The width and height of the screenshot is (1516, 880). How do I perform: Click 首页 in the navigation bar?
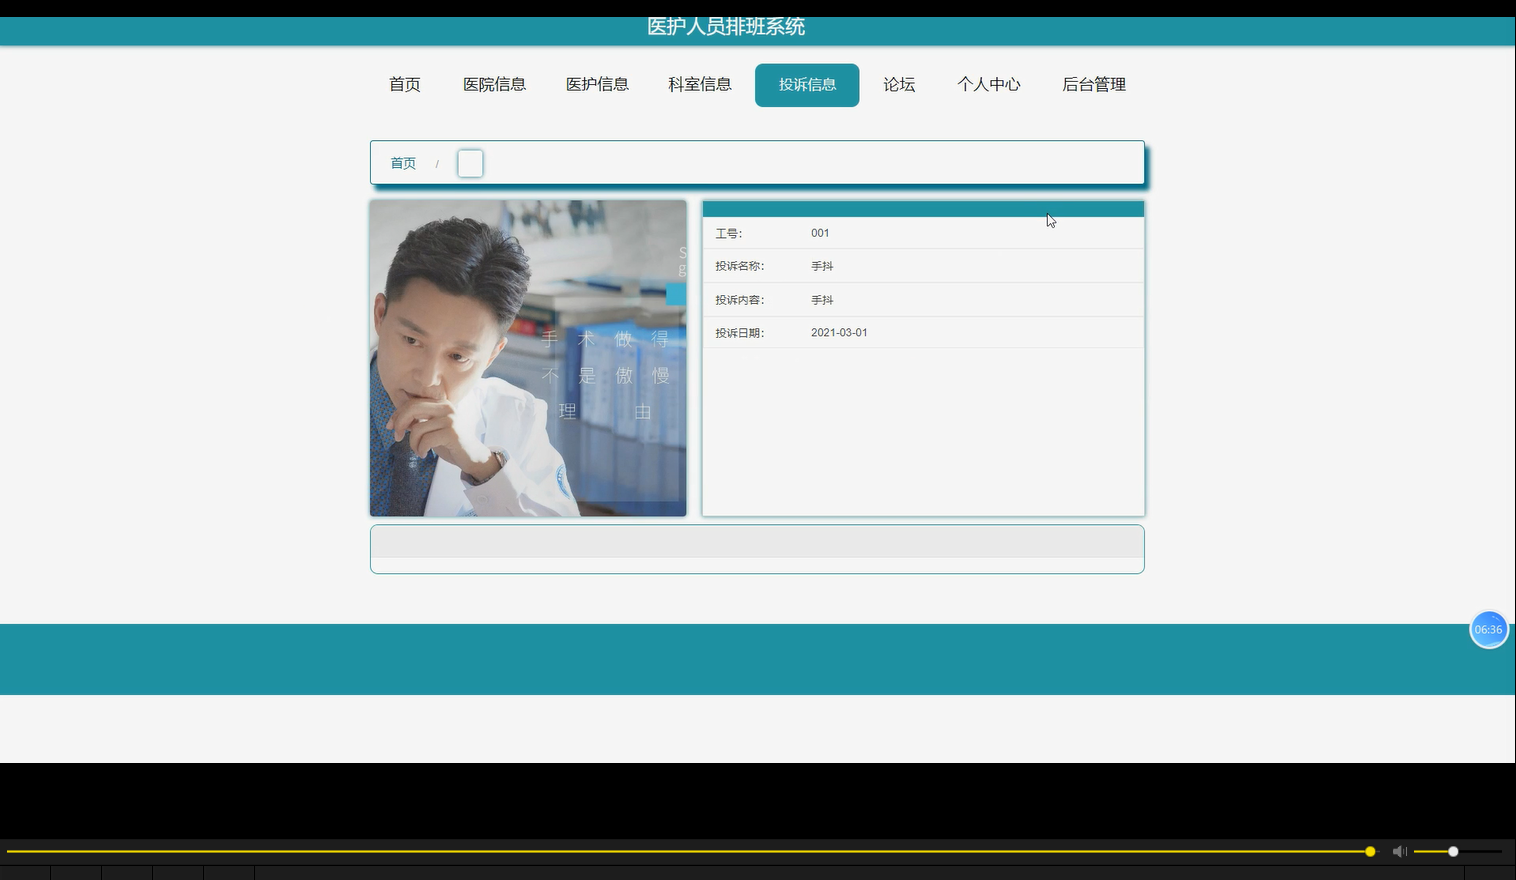[x=404, y=84]
